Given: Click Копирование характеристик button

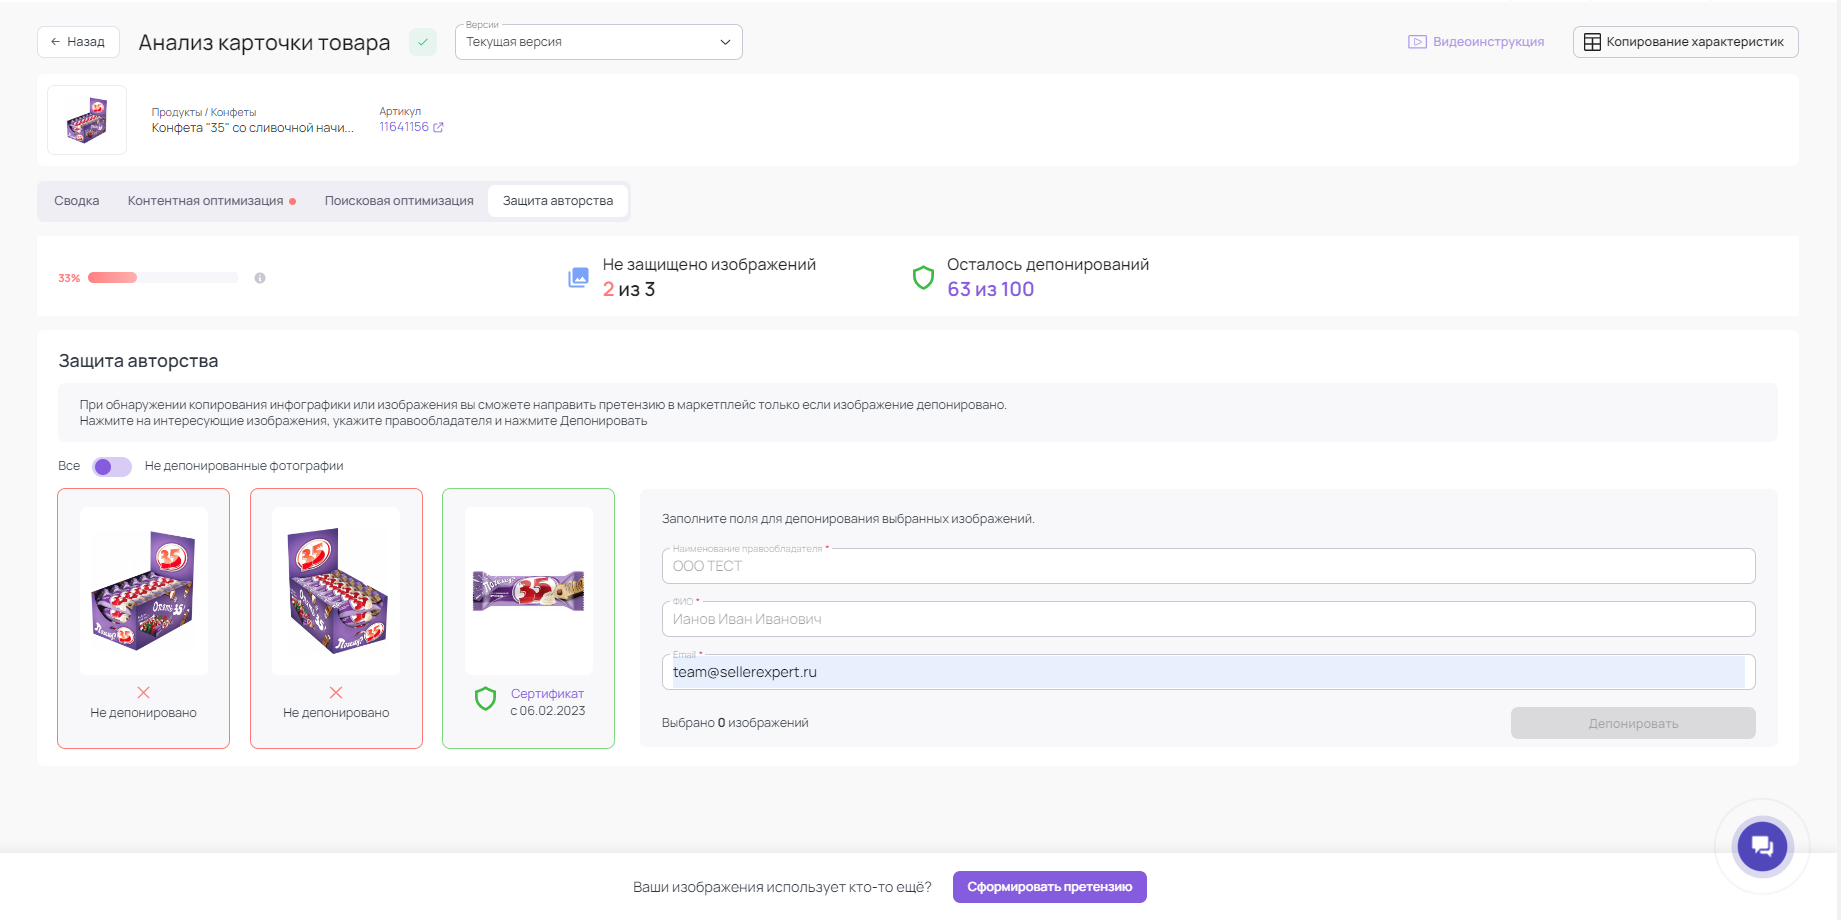Looking at the screenshot, I should click(x=1685, y=42).
